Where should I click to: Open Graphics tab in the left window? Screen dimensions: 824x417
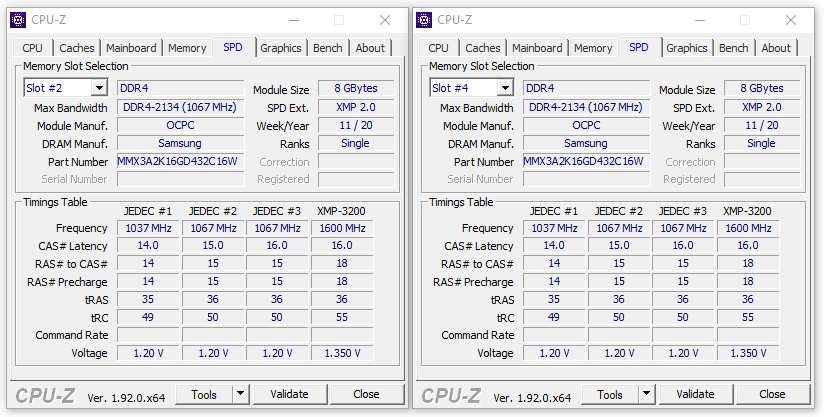tap(281, 48)
